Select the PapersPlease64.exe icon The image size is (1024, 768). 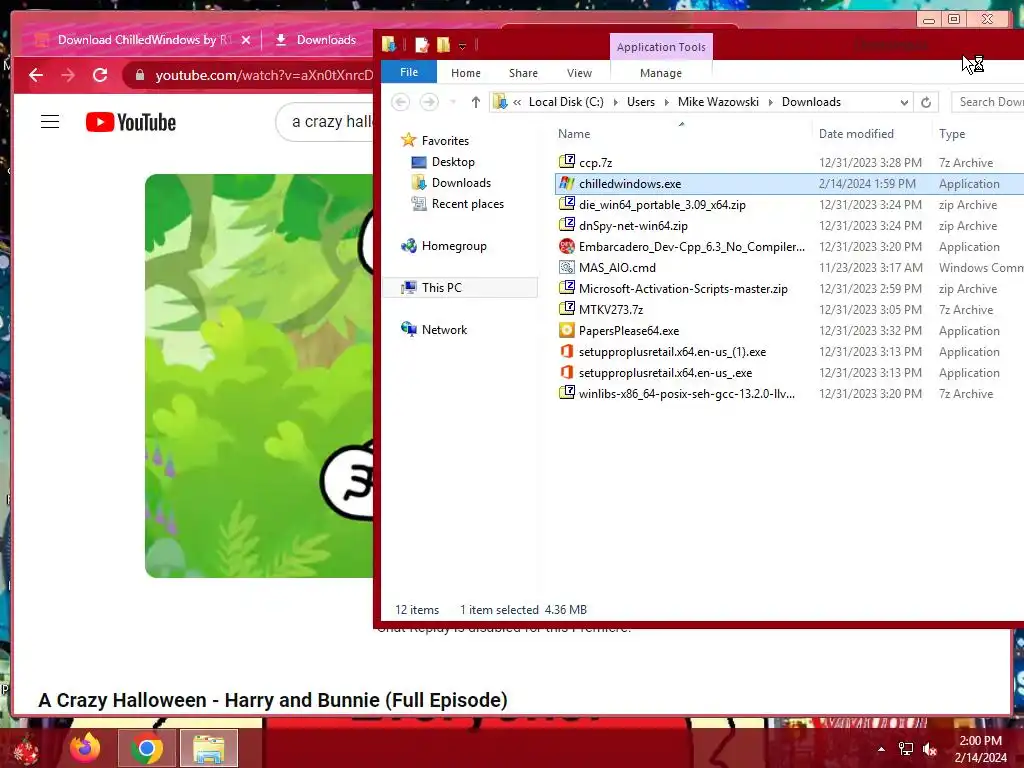tap(567, 330)
